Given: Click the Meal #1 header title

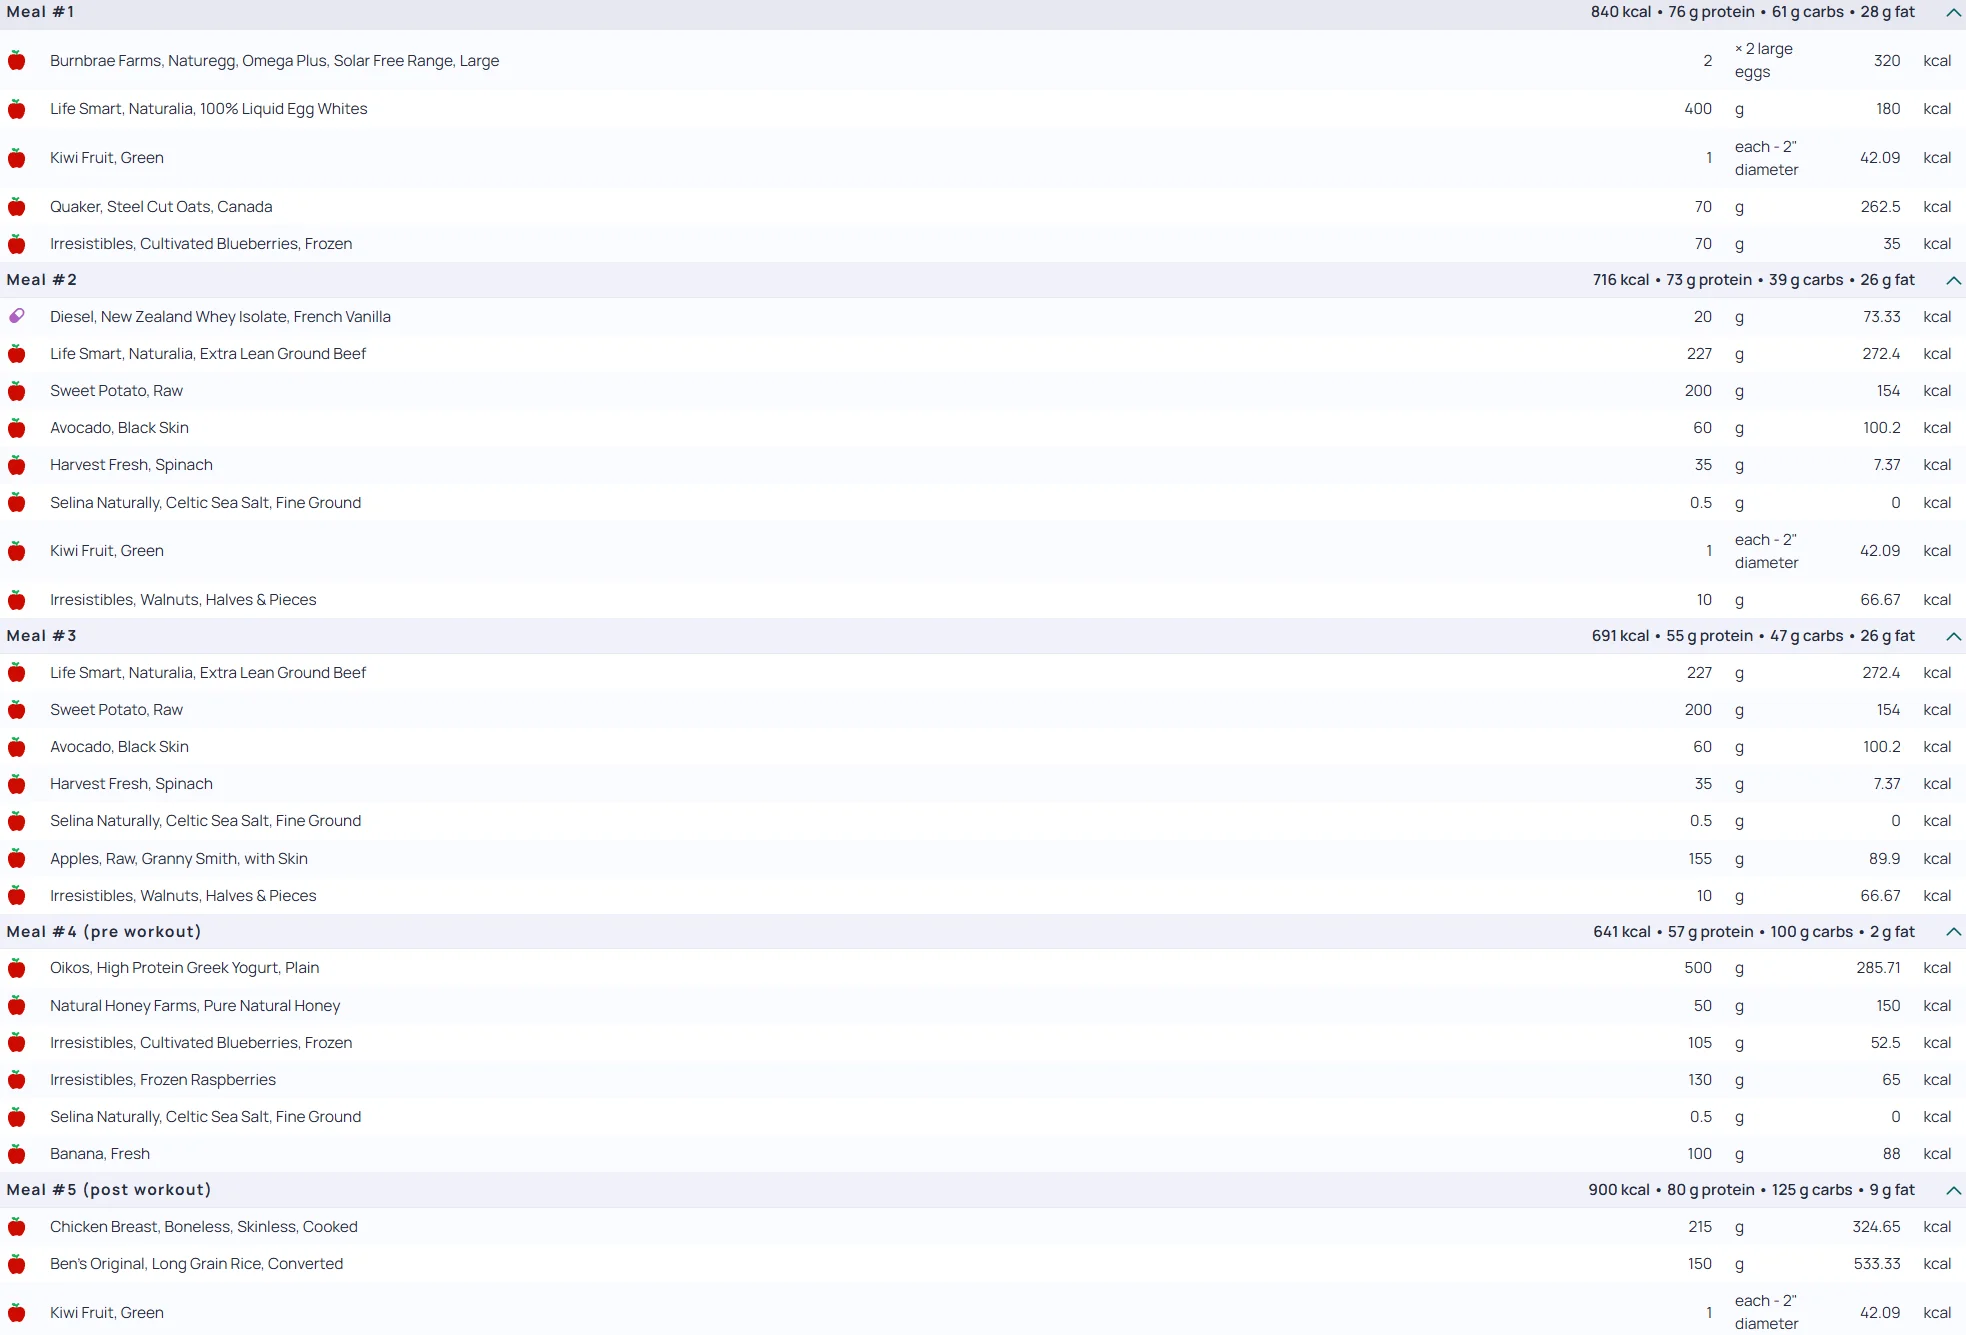Looking at the screenshot, I should tap(41, 12).
